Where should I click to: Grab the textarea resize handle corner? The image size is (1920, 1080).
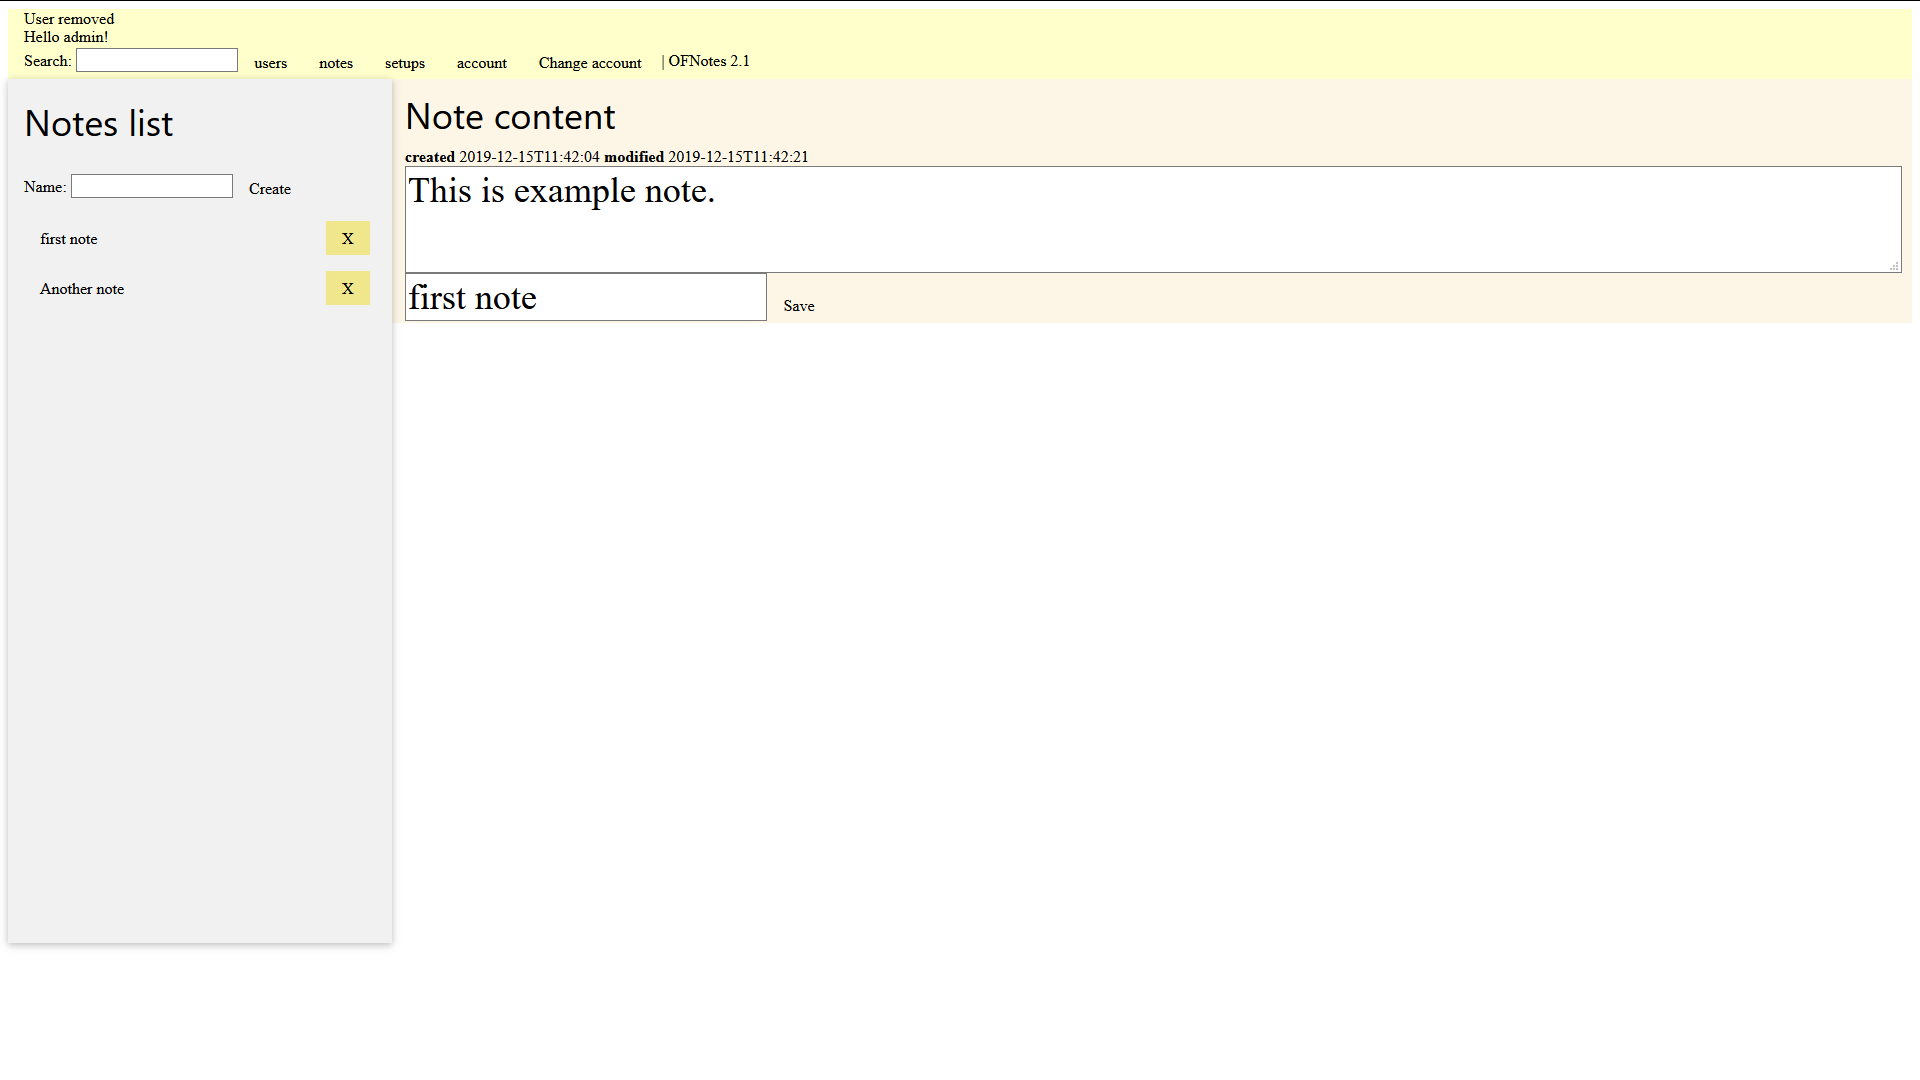(1894, 266)
